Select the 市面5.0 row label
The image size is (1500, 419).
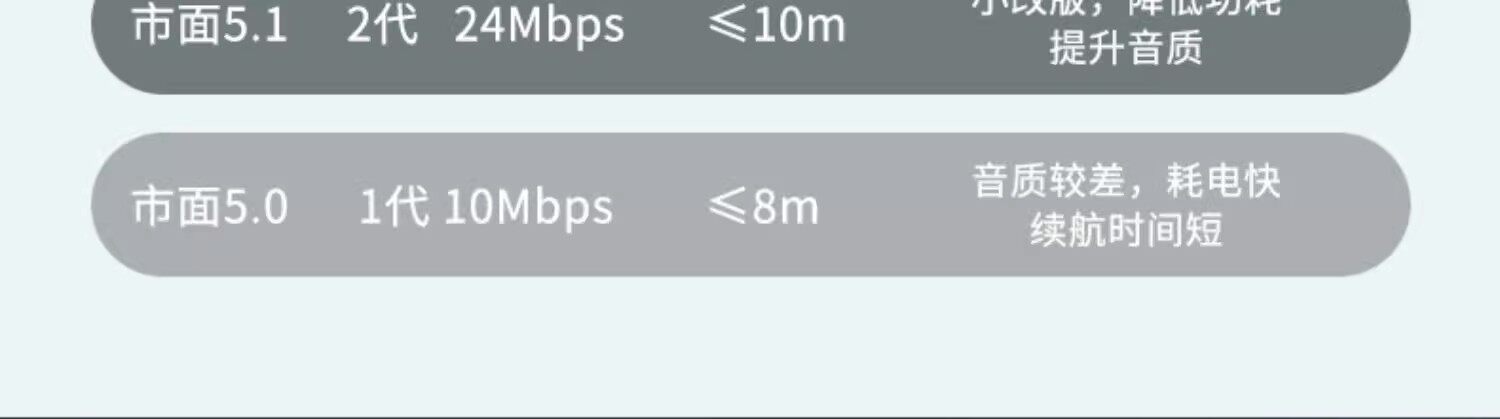click(210, 207)
